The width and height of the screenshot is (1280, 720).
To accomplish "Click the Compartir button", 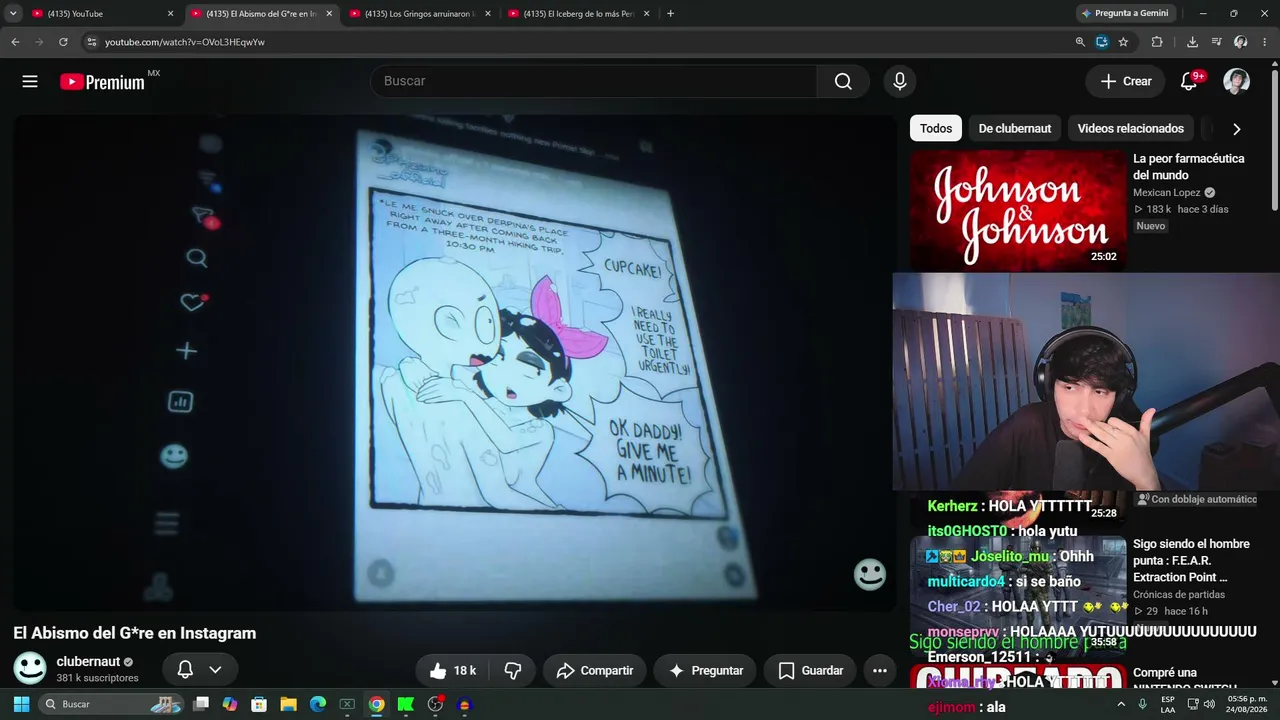I will click(x=595, y=671).
